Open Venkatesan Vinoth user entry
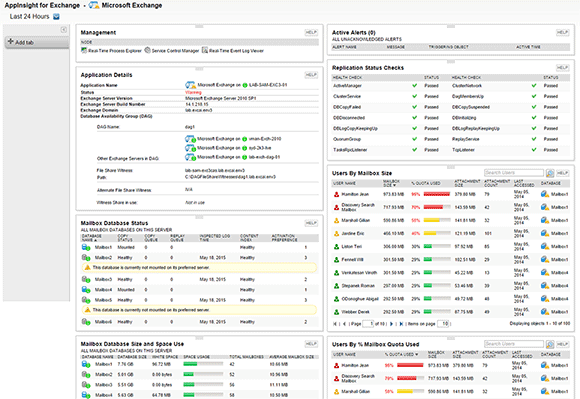 (359, 273)
